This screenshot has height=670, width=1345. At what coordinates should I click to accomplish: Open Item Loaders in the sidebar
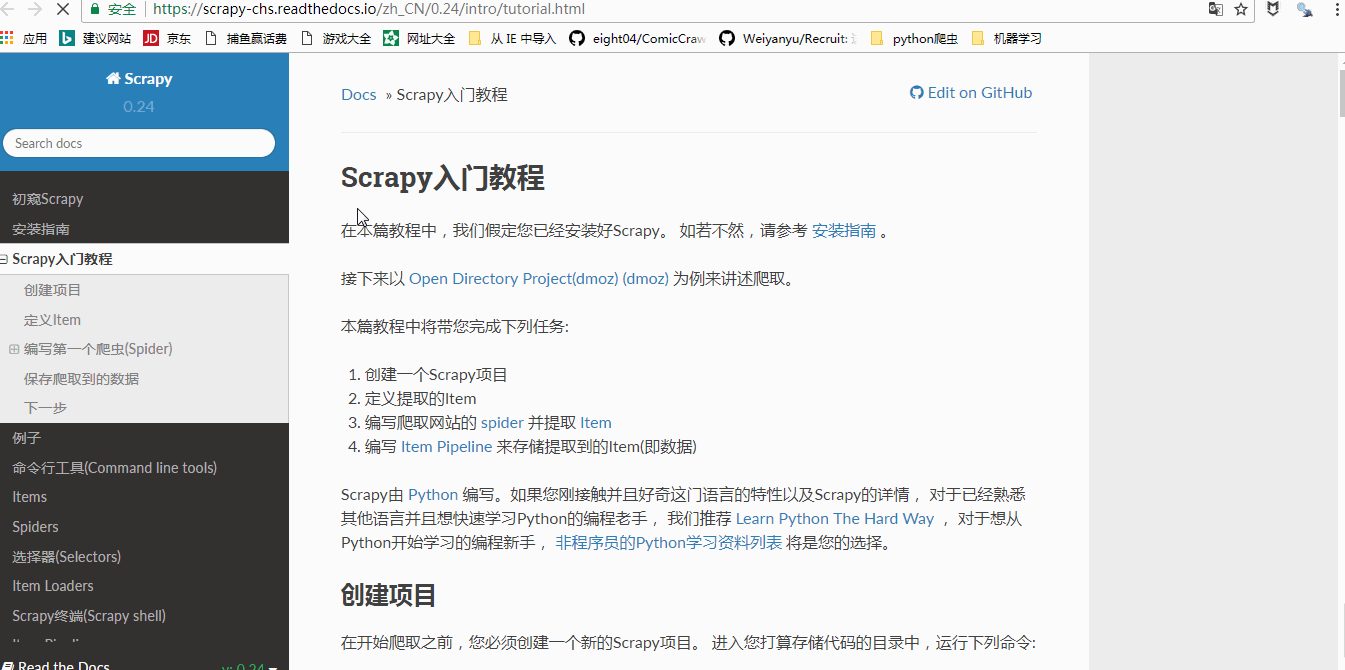53,586
